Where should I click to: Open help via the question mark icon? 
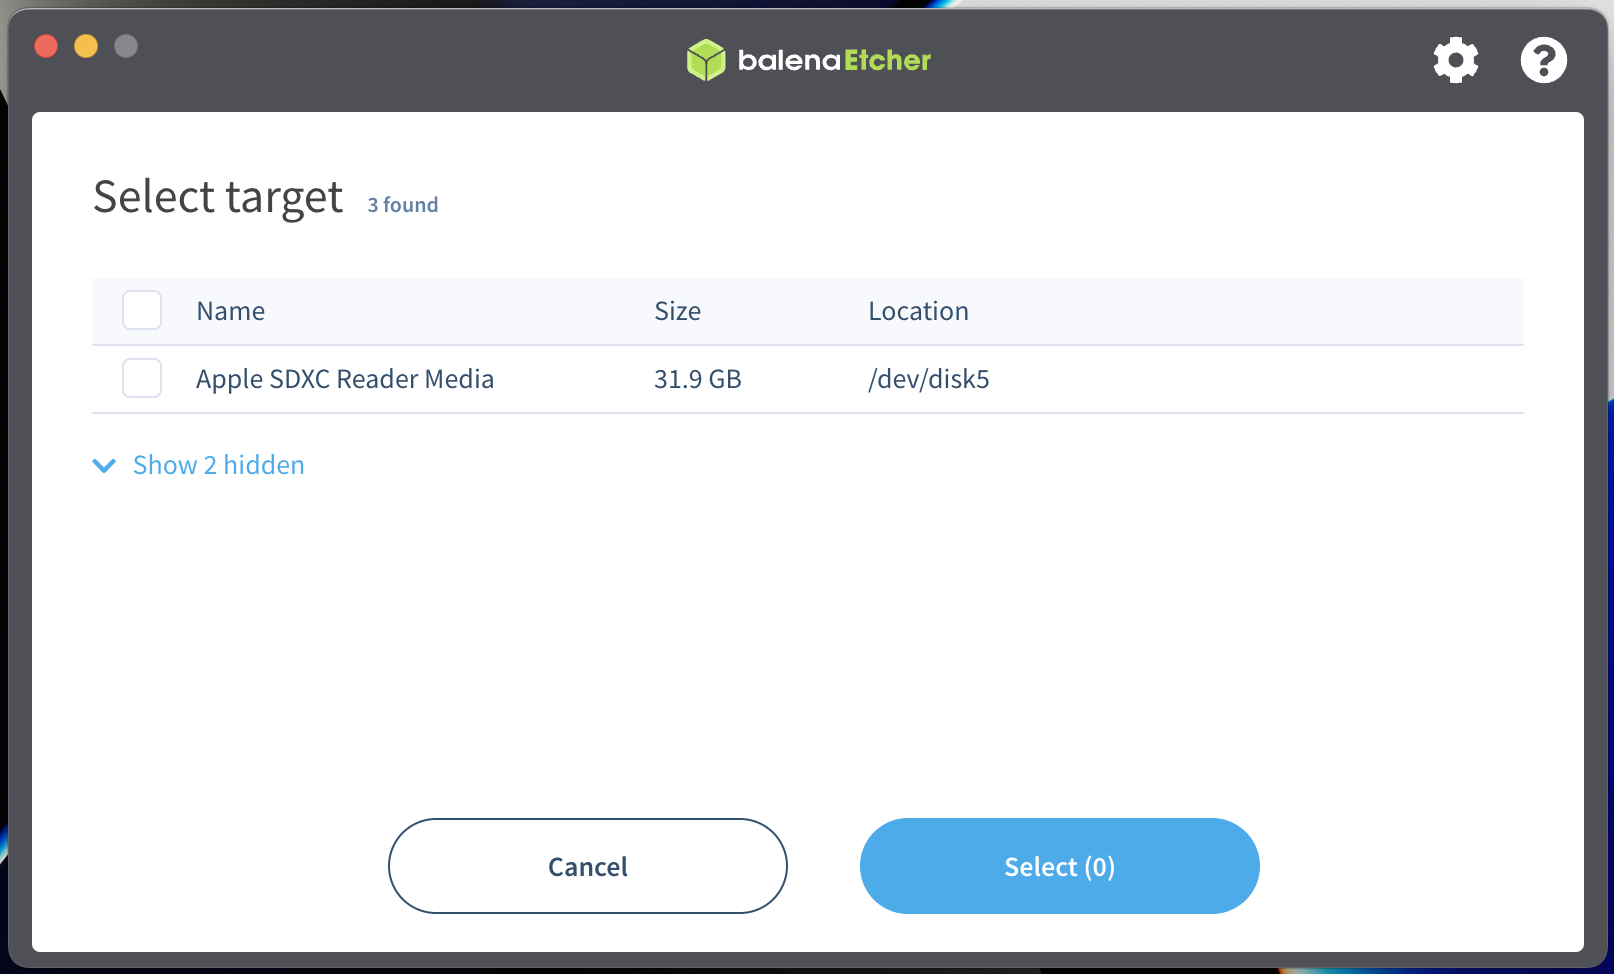click(1543, 60)
